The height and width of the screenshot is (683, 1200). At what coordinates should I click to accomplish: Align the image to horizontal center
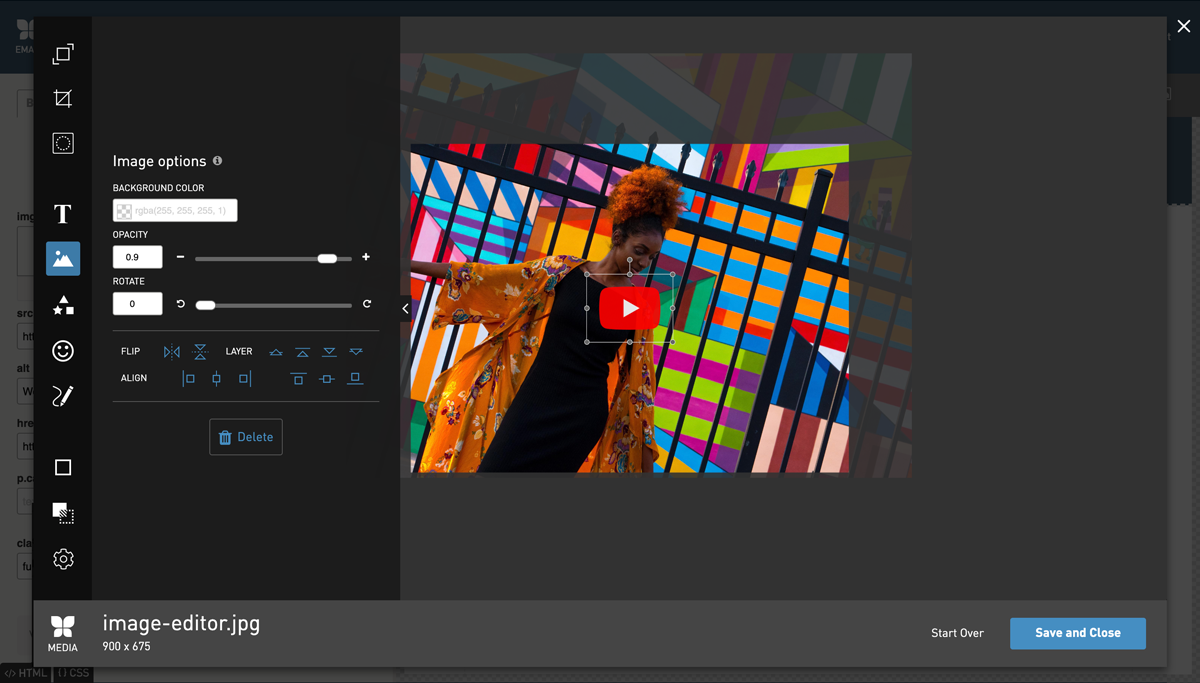click(216, 378)
